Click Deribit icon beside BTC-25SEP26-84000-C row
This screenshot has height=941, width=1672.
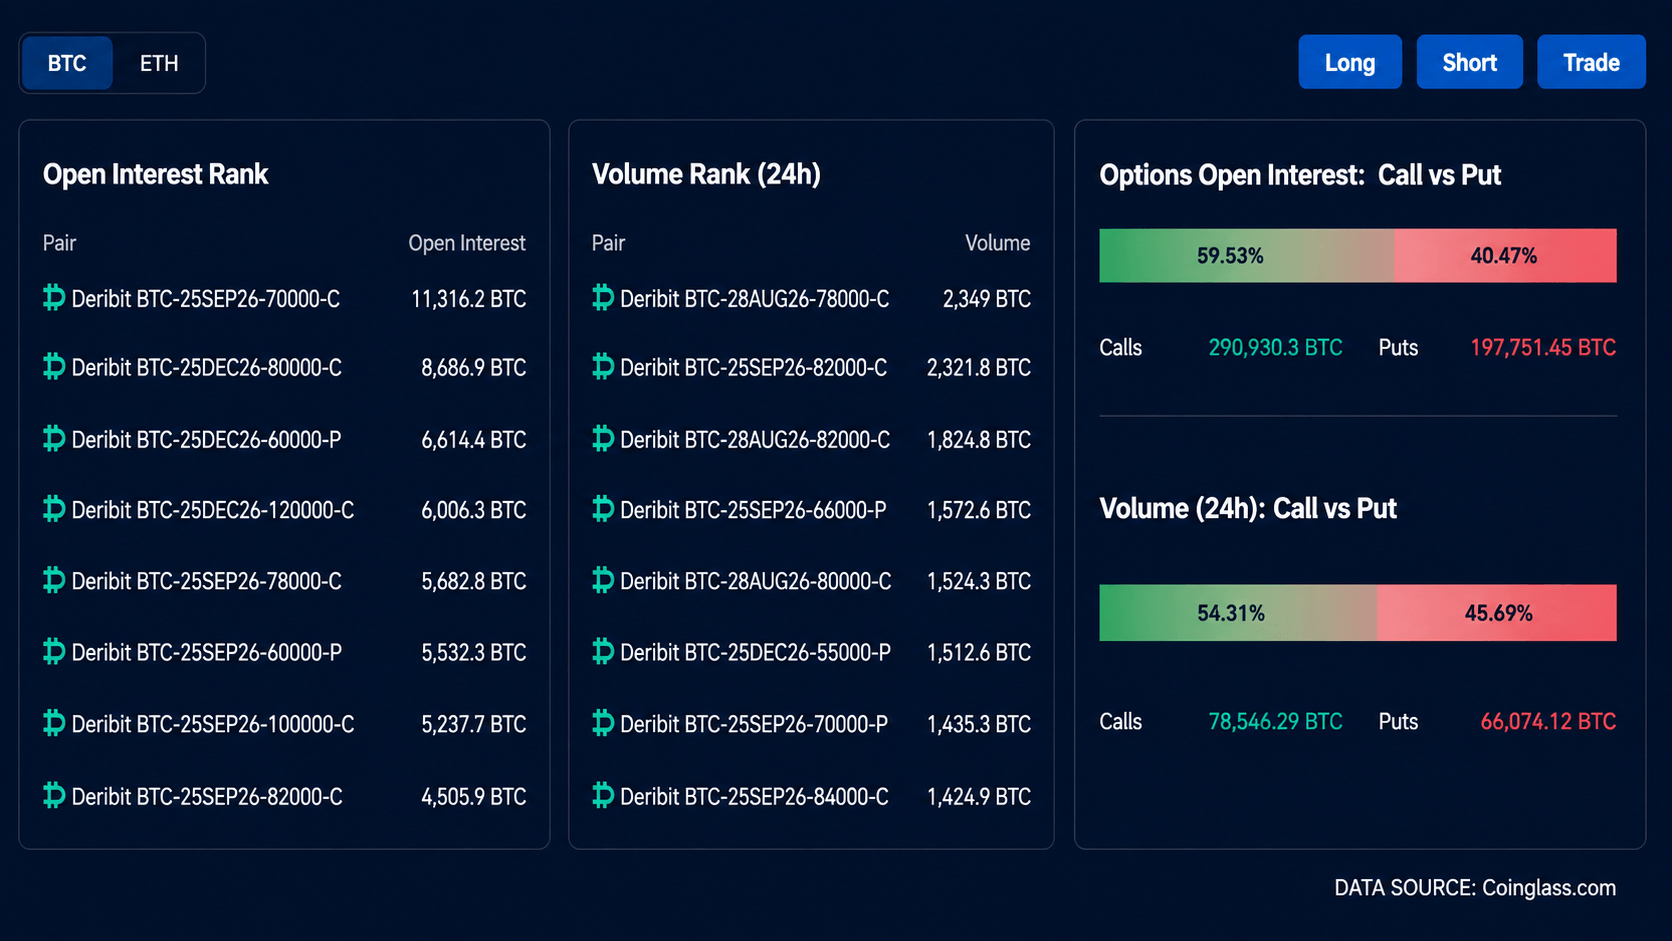(603, 796)
